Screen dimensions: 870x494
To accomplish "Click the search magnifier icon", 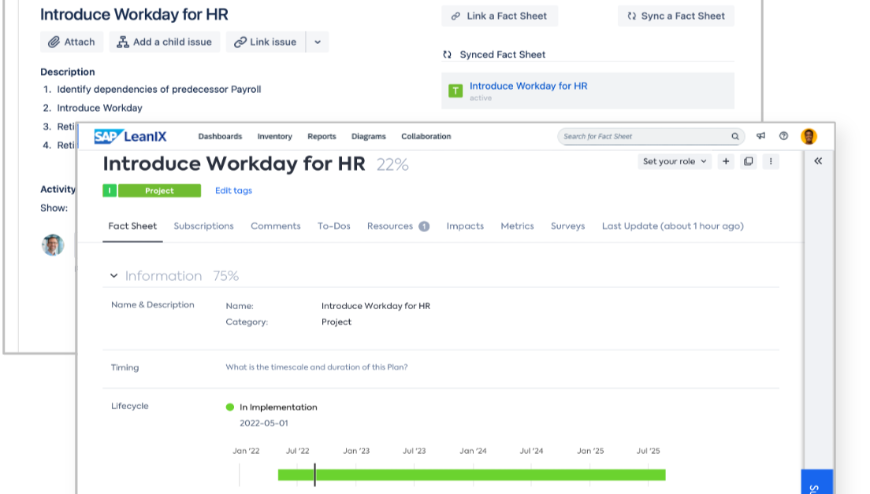I will click(x=735, y=136).
